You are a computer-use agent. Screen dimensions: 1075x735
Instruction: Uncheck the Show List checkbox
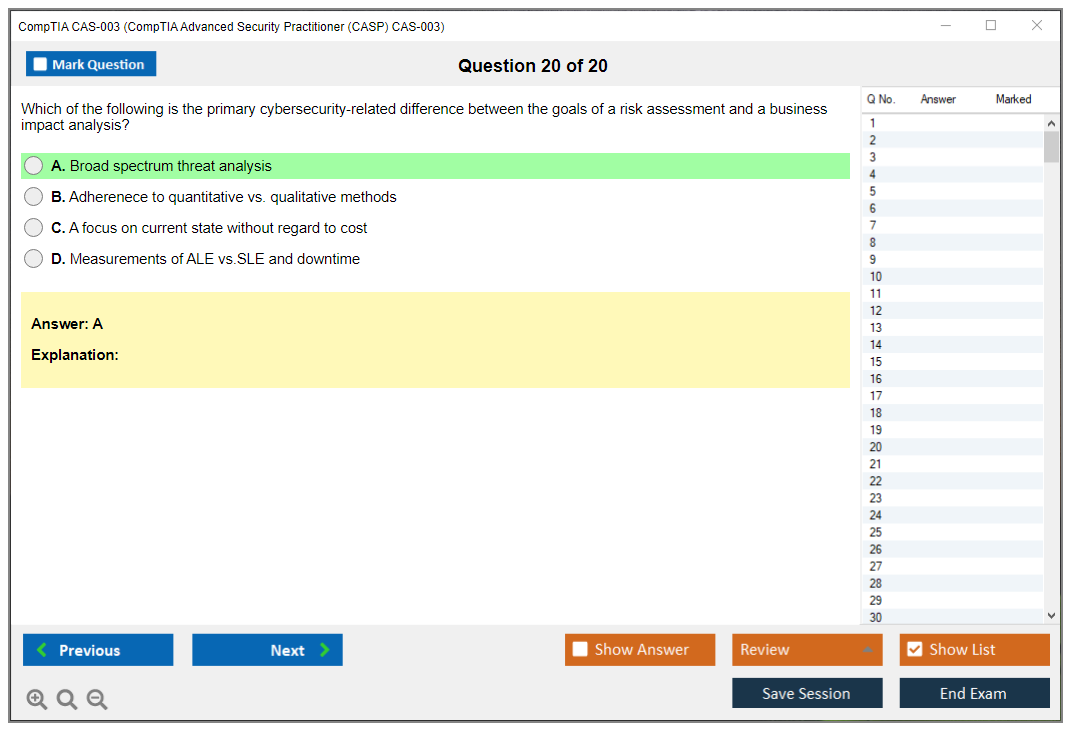click(x=914, y=650)
